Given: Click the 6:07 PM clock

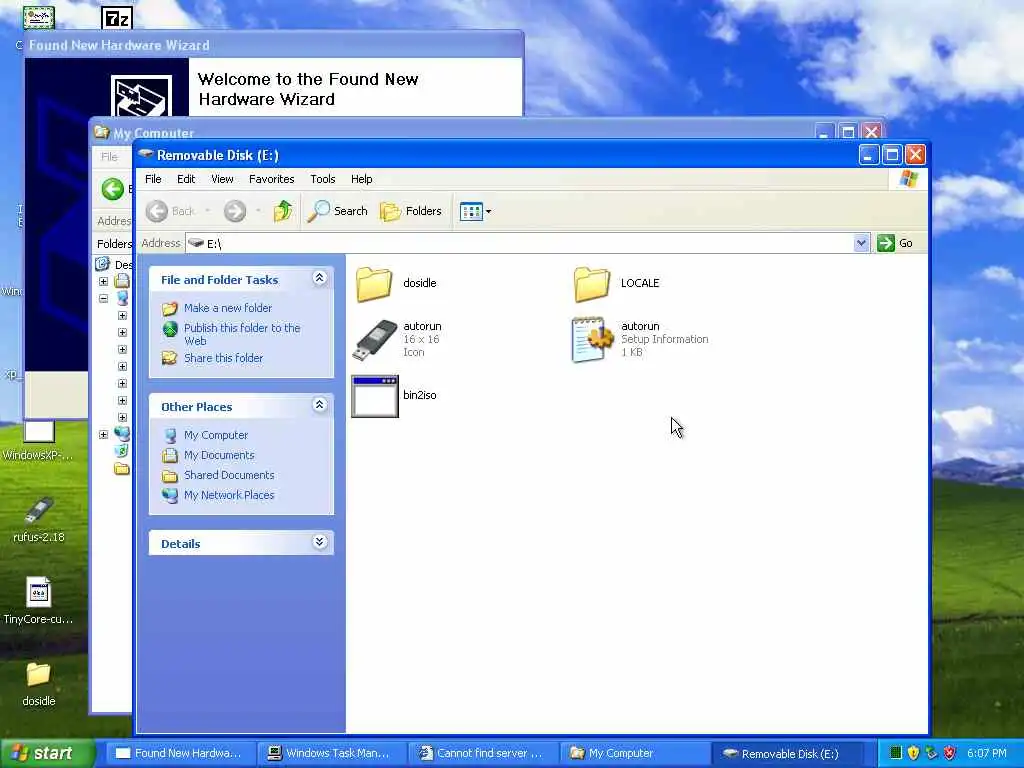Looking at the screenshot, I should coord(987,753).
